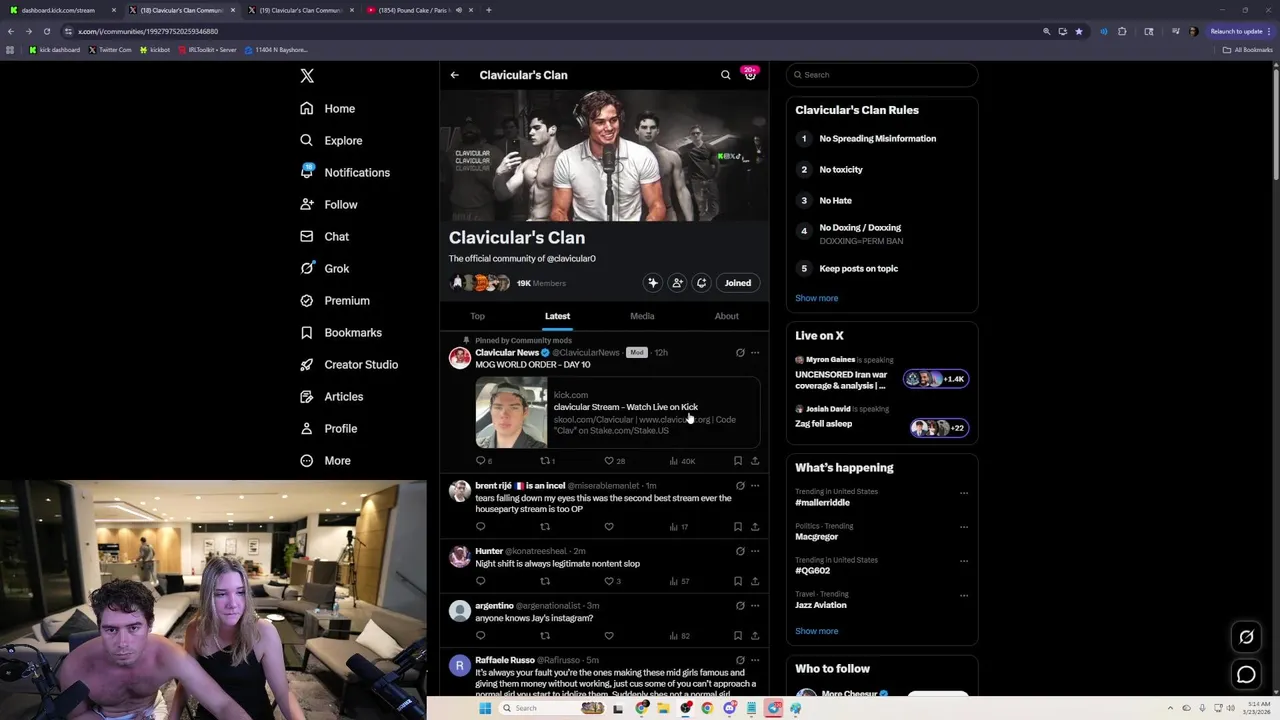Open more options for Jazz Aviation trend
1280x720 pixels.
(964, 595)
